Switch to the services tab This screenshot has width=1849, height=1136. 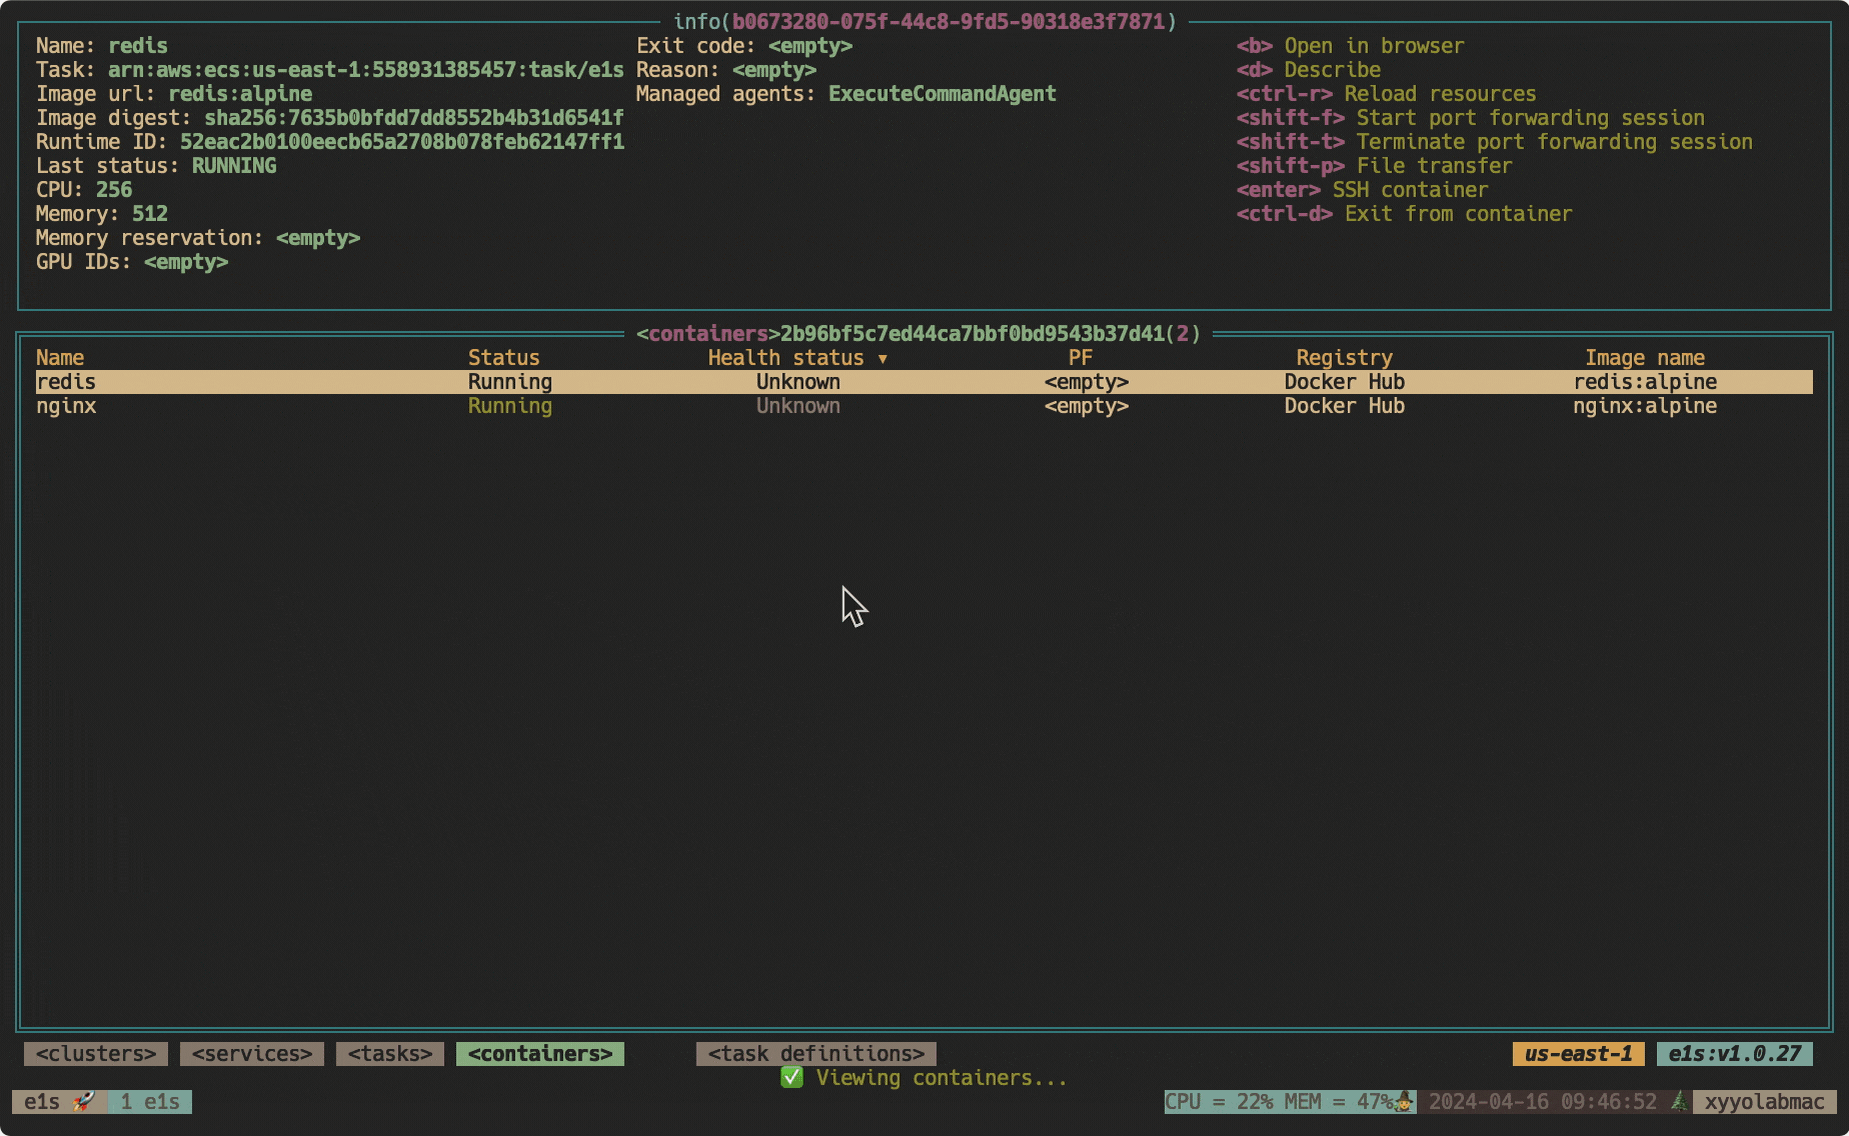(x=252, y=1053)
